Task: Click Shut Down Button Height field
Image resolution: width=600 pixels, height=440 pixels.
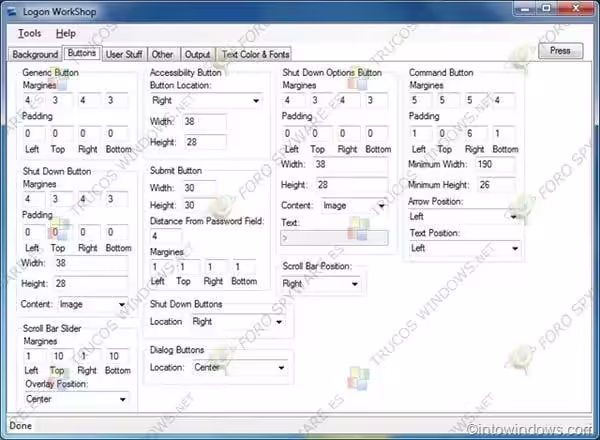Action: click(91, 284)
